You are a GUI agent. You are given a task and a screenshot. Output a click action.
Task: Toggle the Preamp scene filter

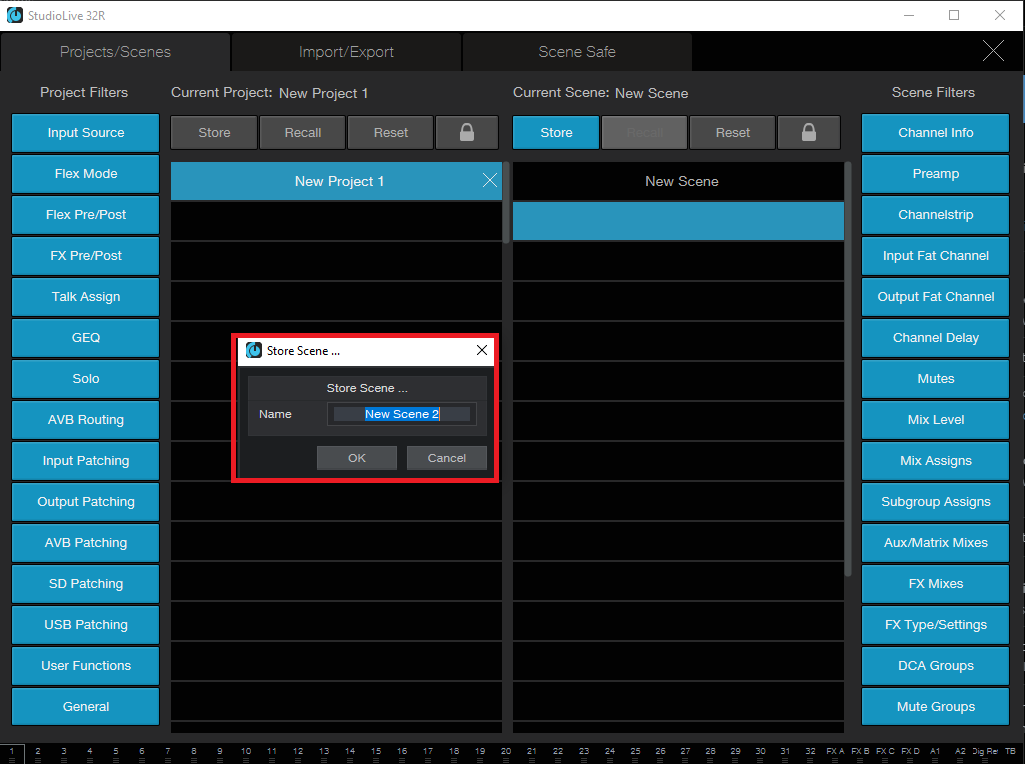[x=935, y=174]
